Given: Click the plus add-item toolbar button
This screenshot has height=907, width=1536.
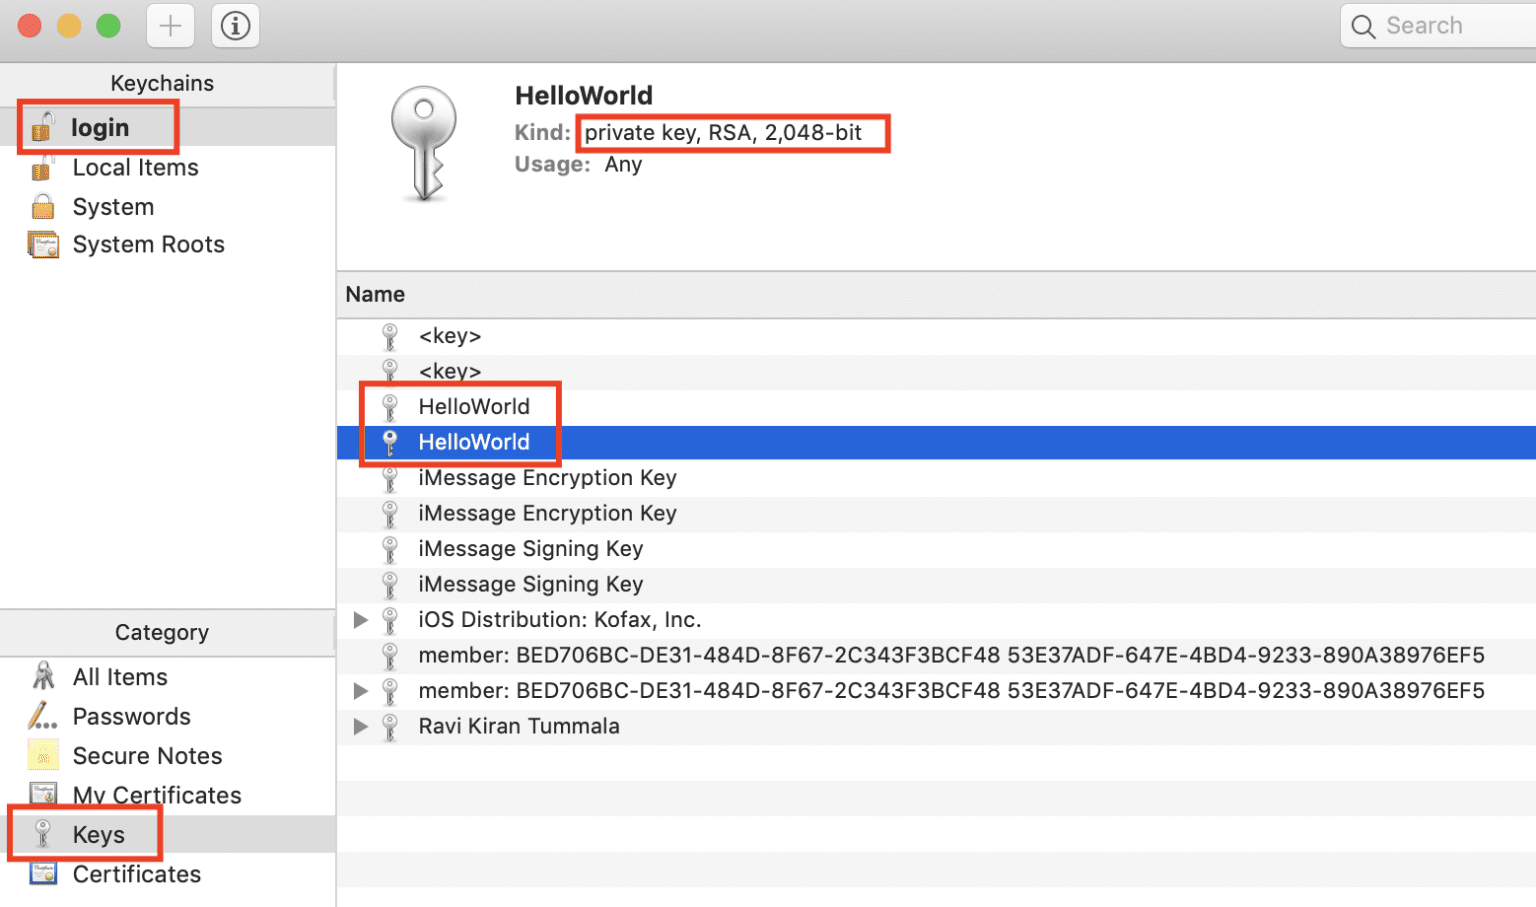Looking at the screenshot, I should point(170,26).
